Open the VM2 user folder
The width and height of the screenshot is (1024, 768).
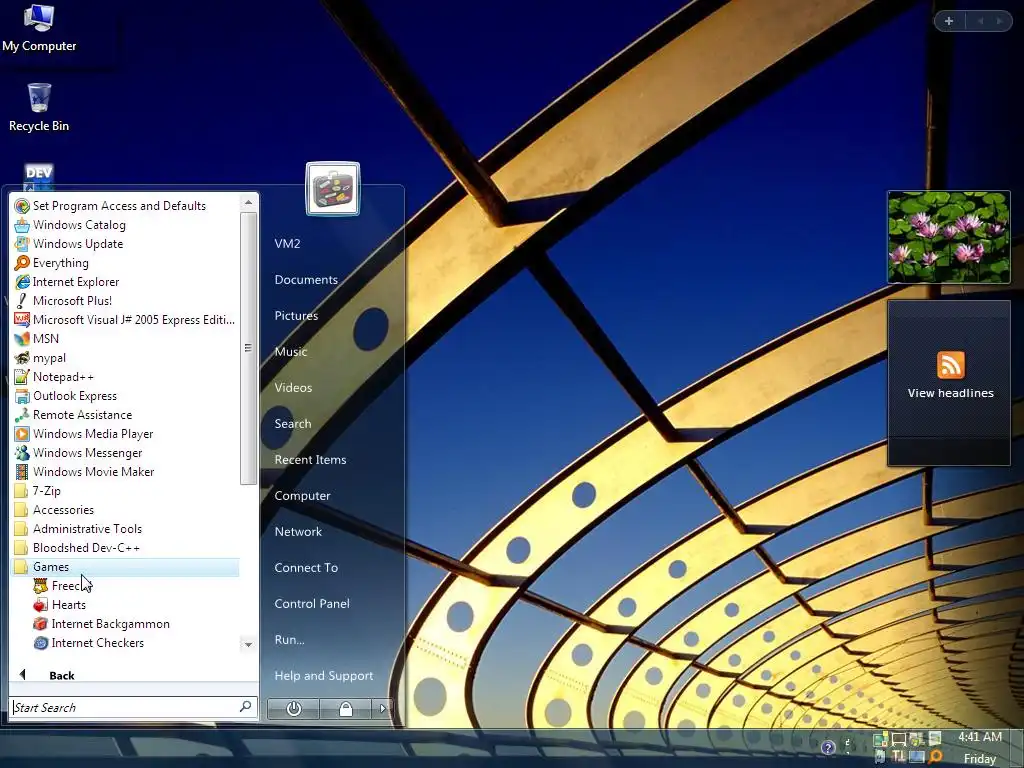click(287, 244)
